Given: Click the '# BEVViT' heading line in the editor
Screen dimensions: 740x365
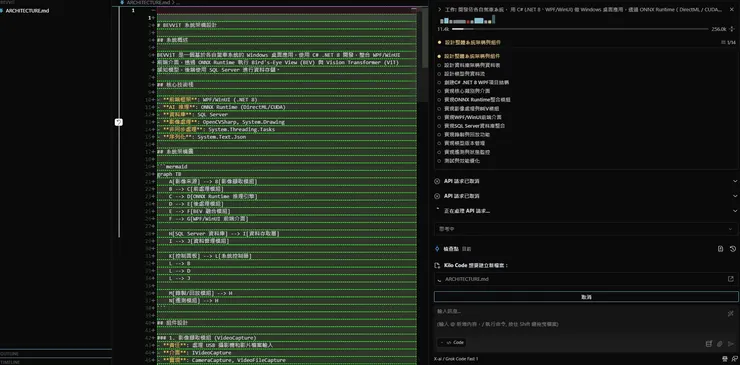Looking at the screenshot, I should click(x=187, y=25).
